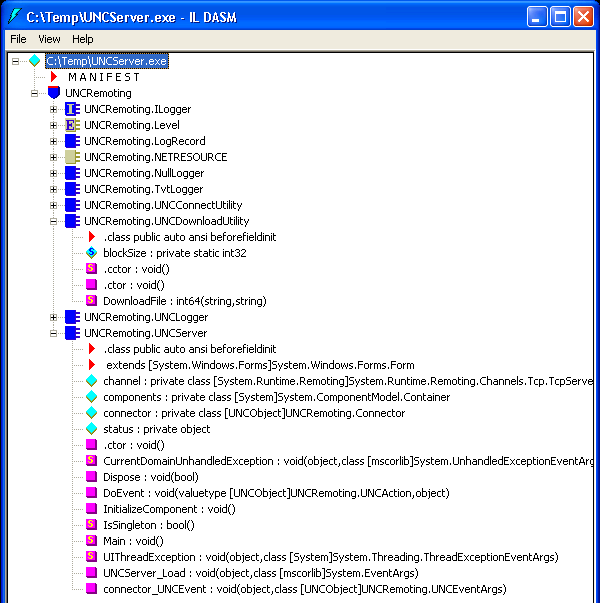
Task: Expand the UNCRemoting.NullLogger node
Action: point(53,173)
